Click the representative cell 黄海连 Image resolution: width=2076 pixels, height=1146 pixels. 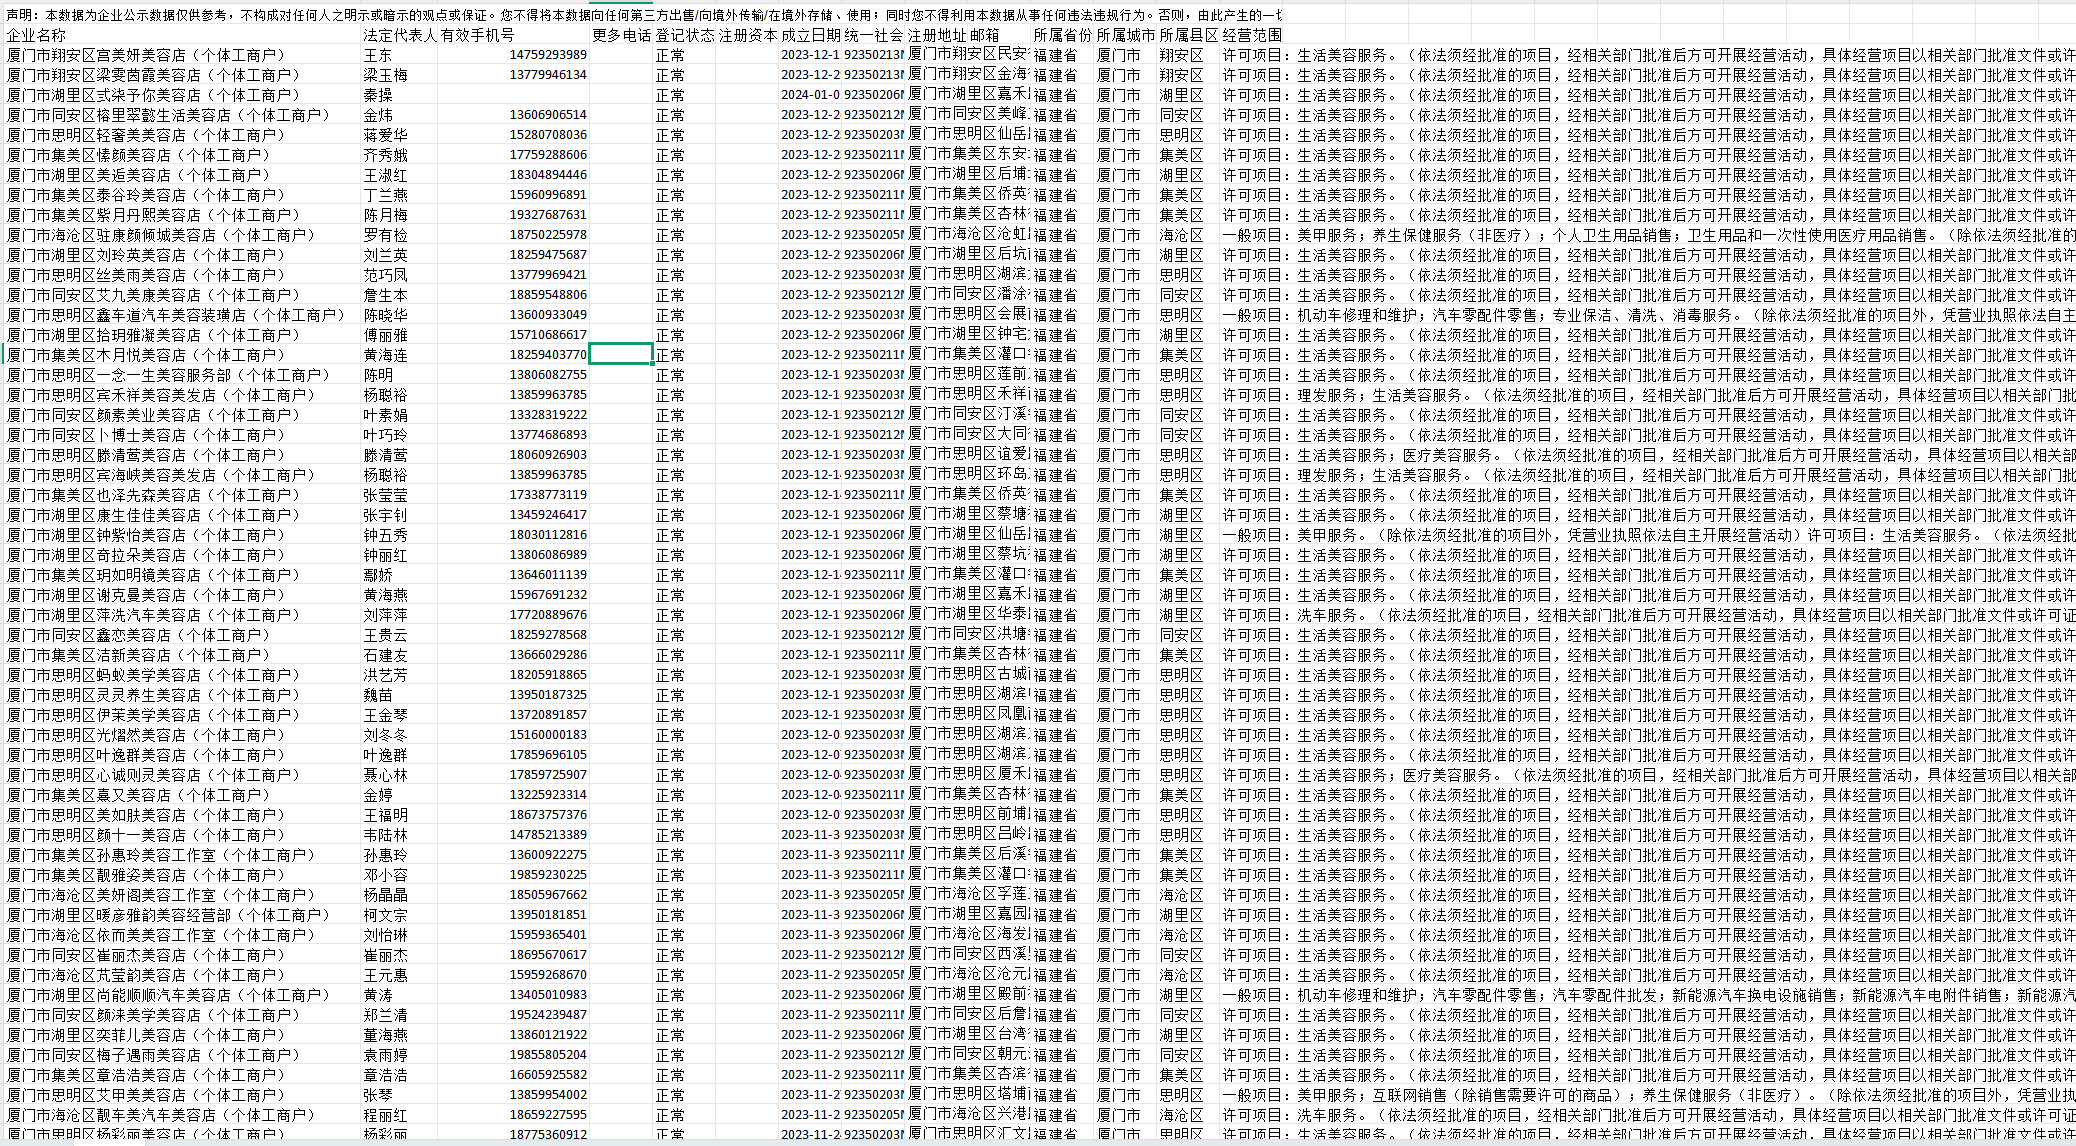click(x=386, y=355)
